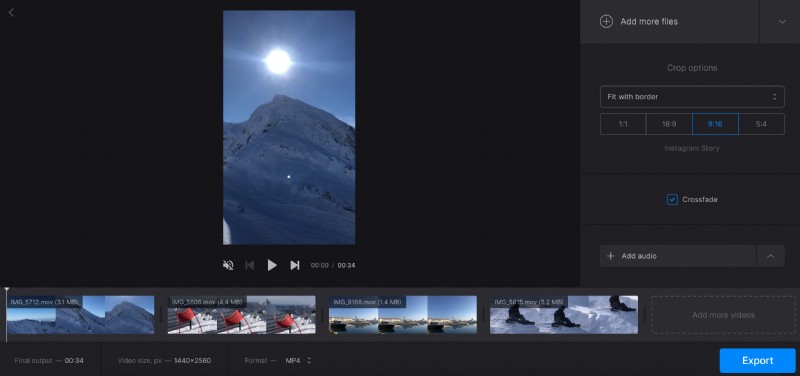The image size is (800, 376).
Task: Click Add more files
Action: tap(669, 21)
